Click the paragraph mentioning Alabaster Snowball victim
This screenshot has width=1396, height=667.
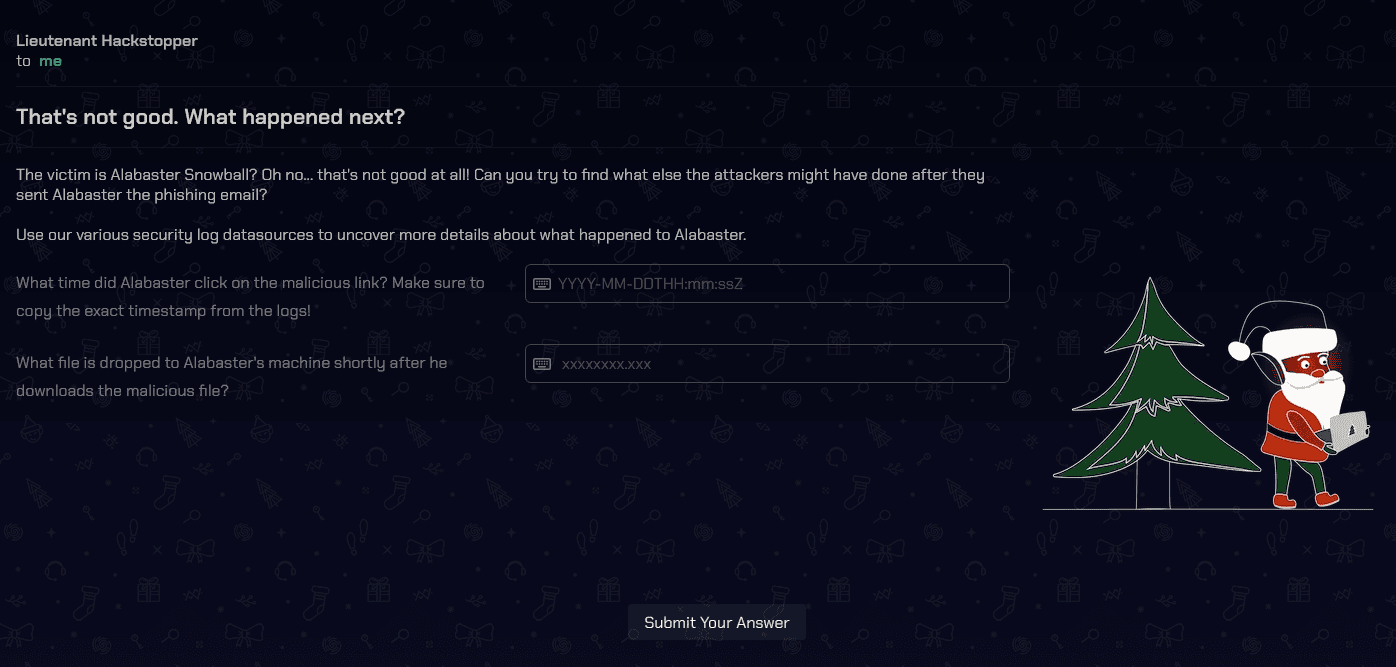point(501,185)
